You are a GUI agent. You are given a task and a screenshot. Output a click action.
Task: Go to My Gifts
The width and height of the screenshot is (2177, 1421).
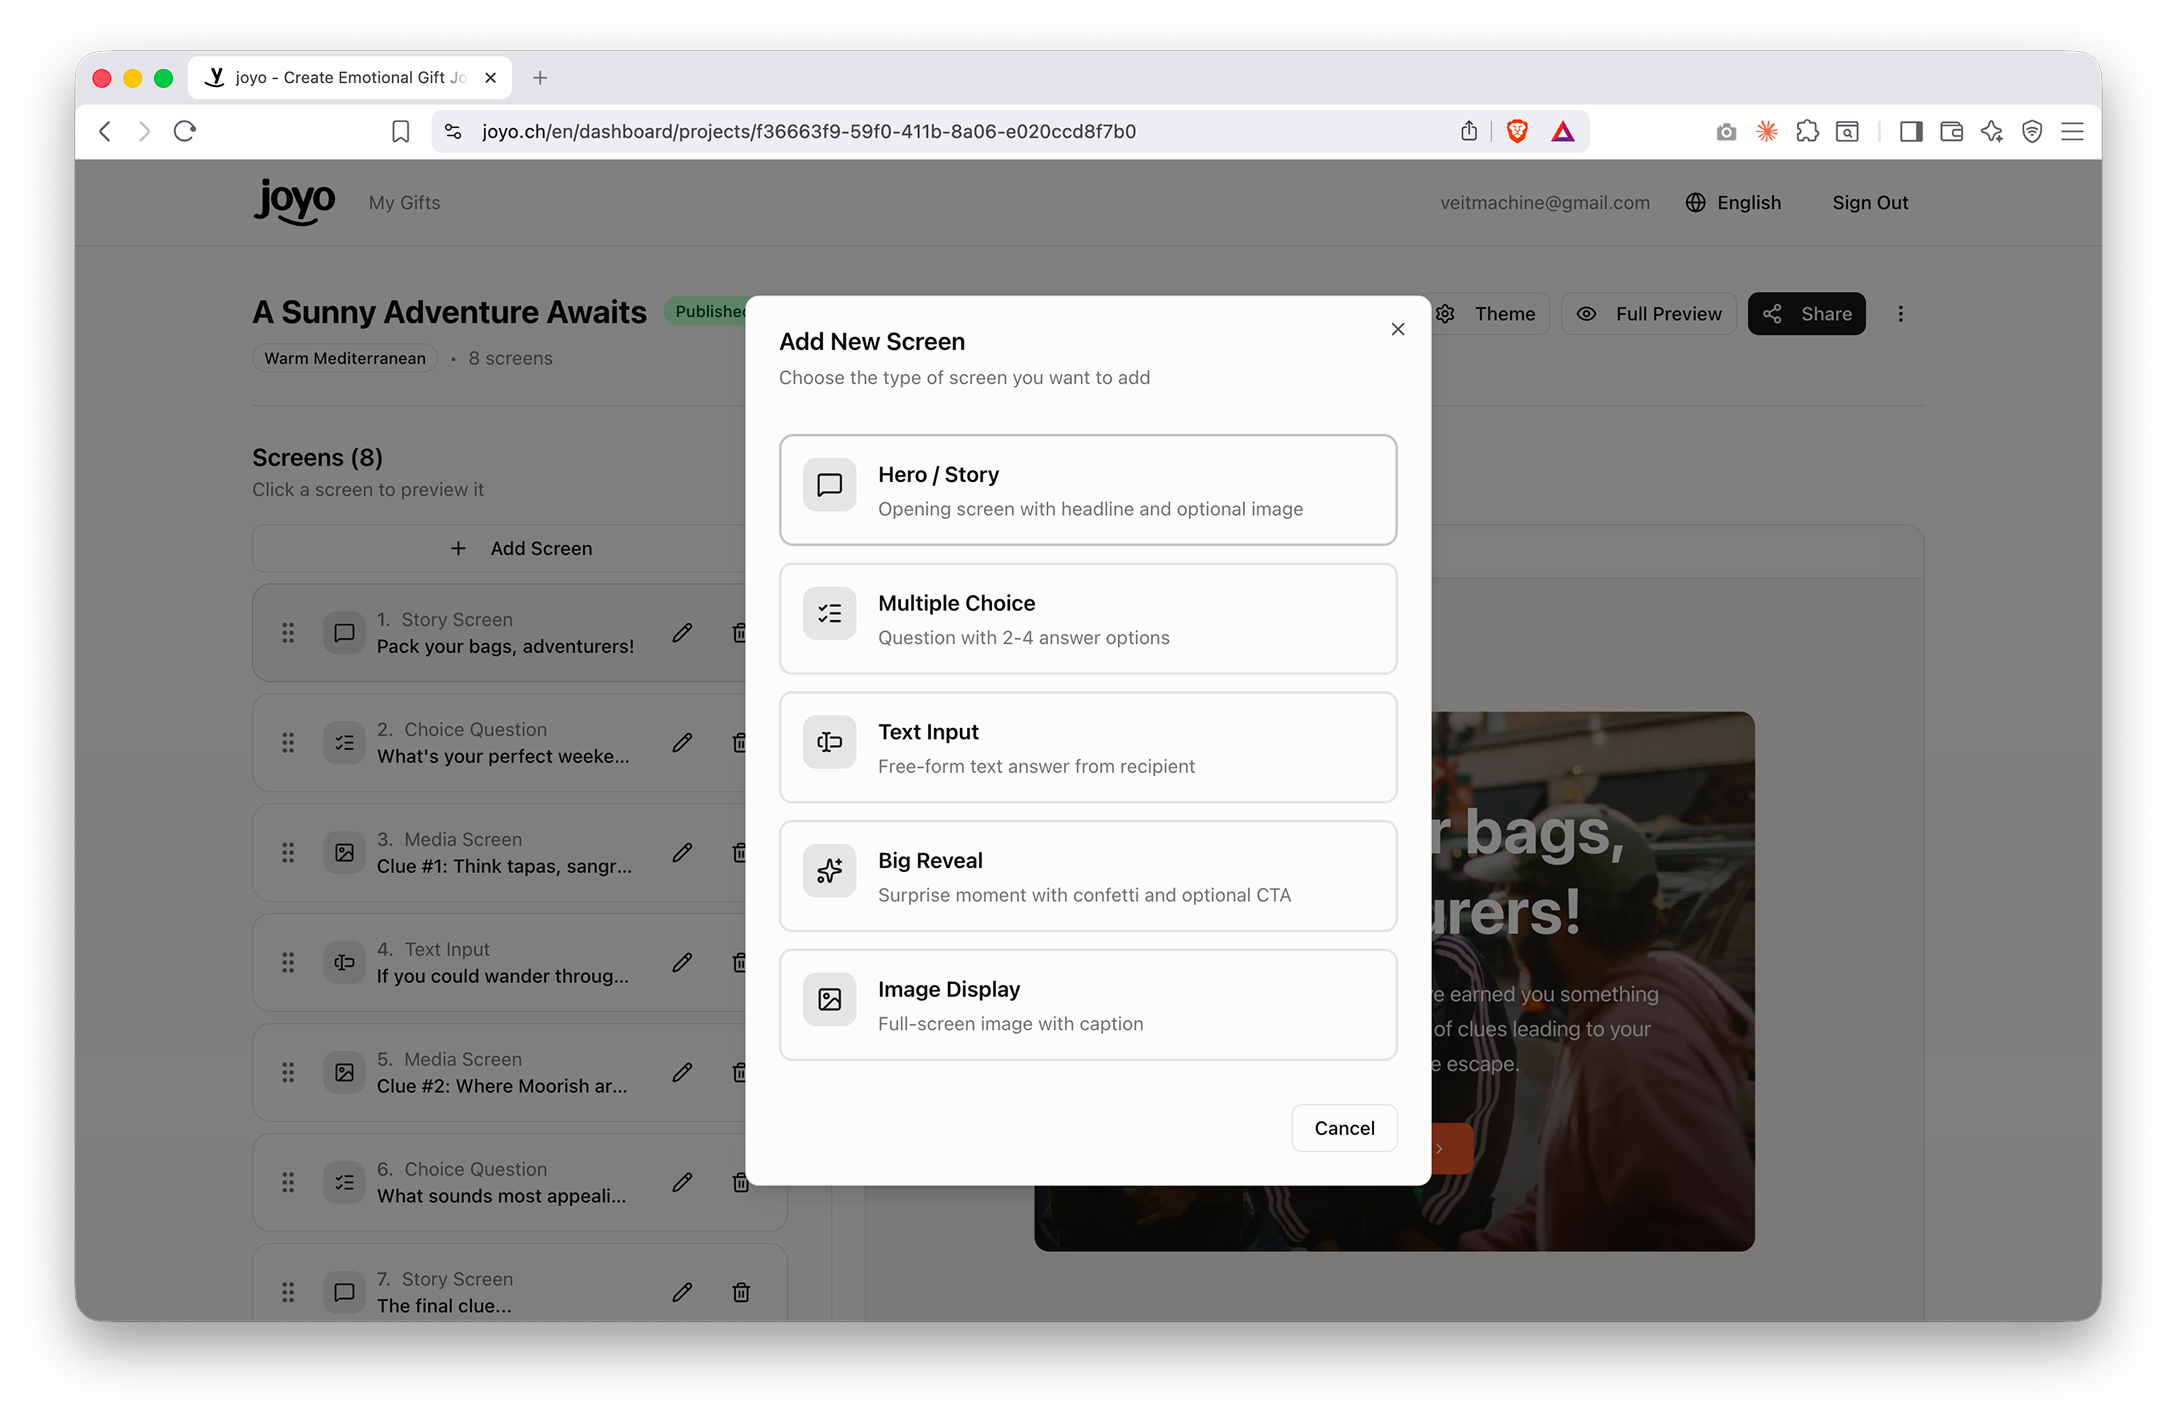point(404,203)
